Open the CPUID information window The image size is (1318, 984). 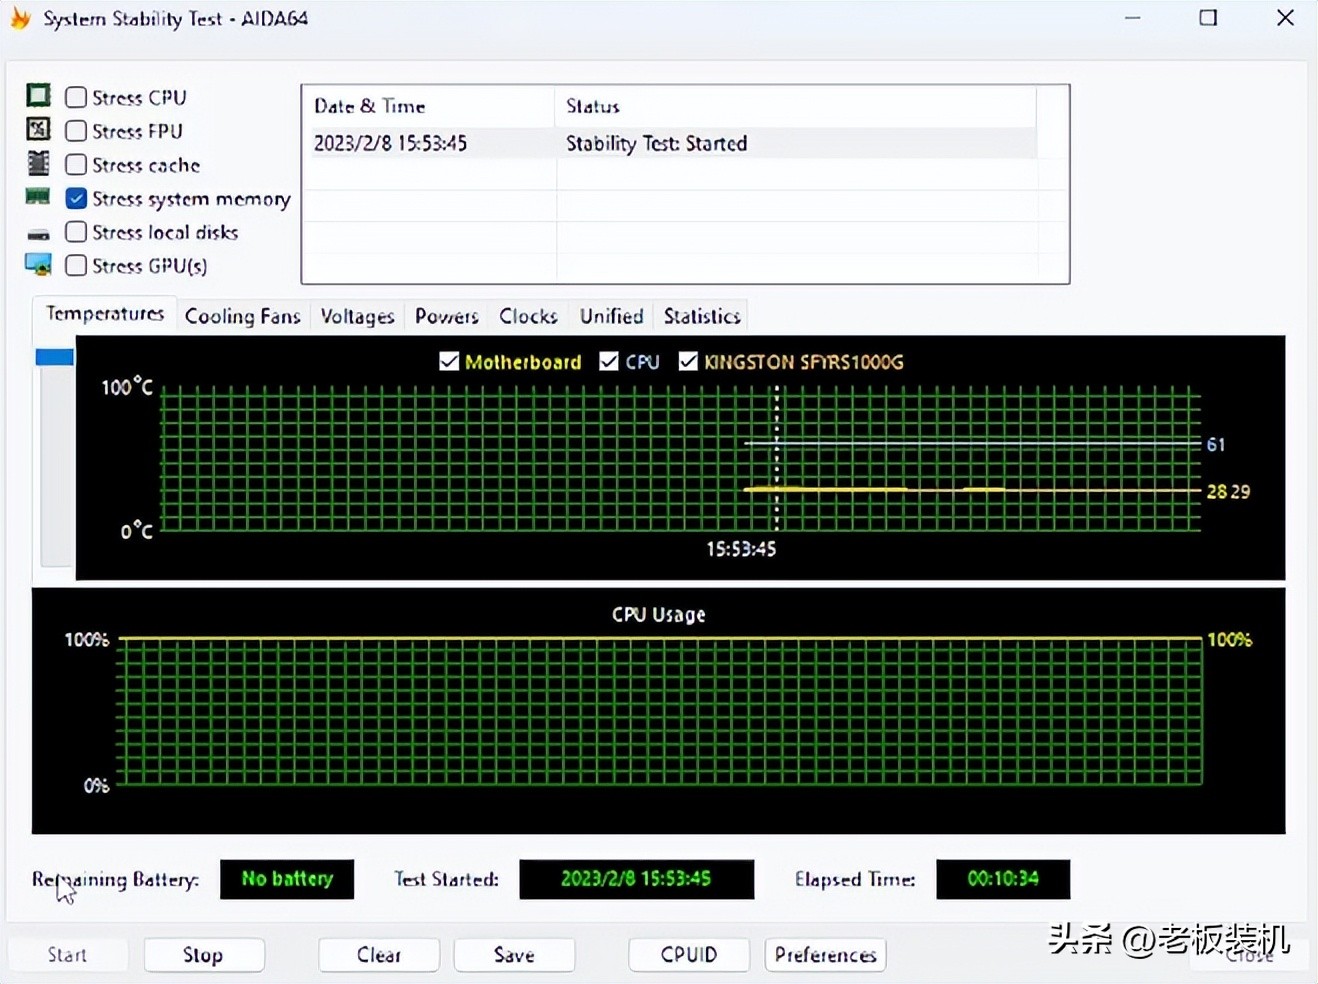click(x=688, y=954)
